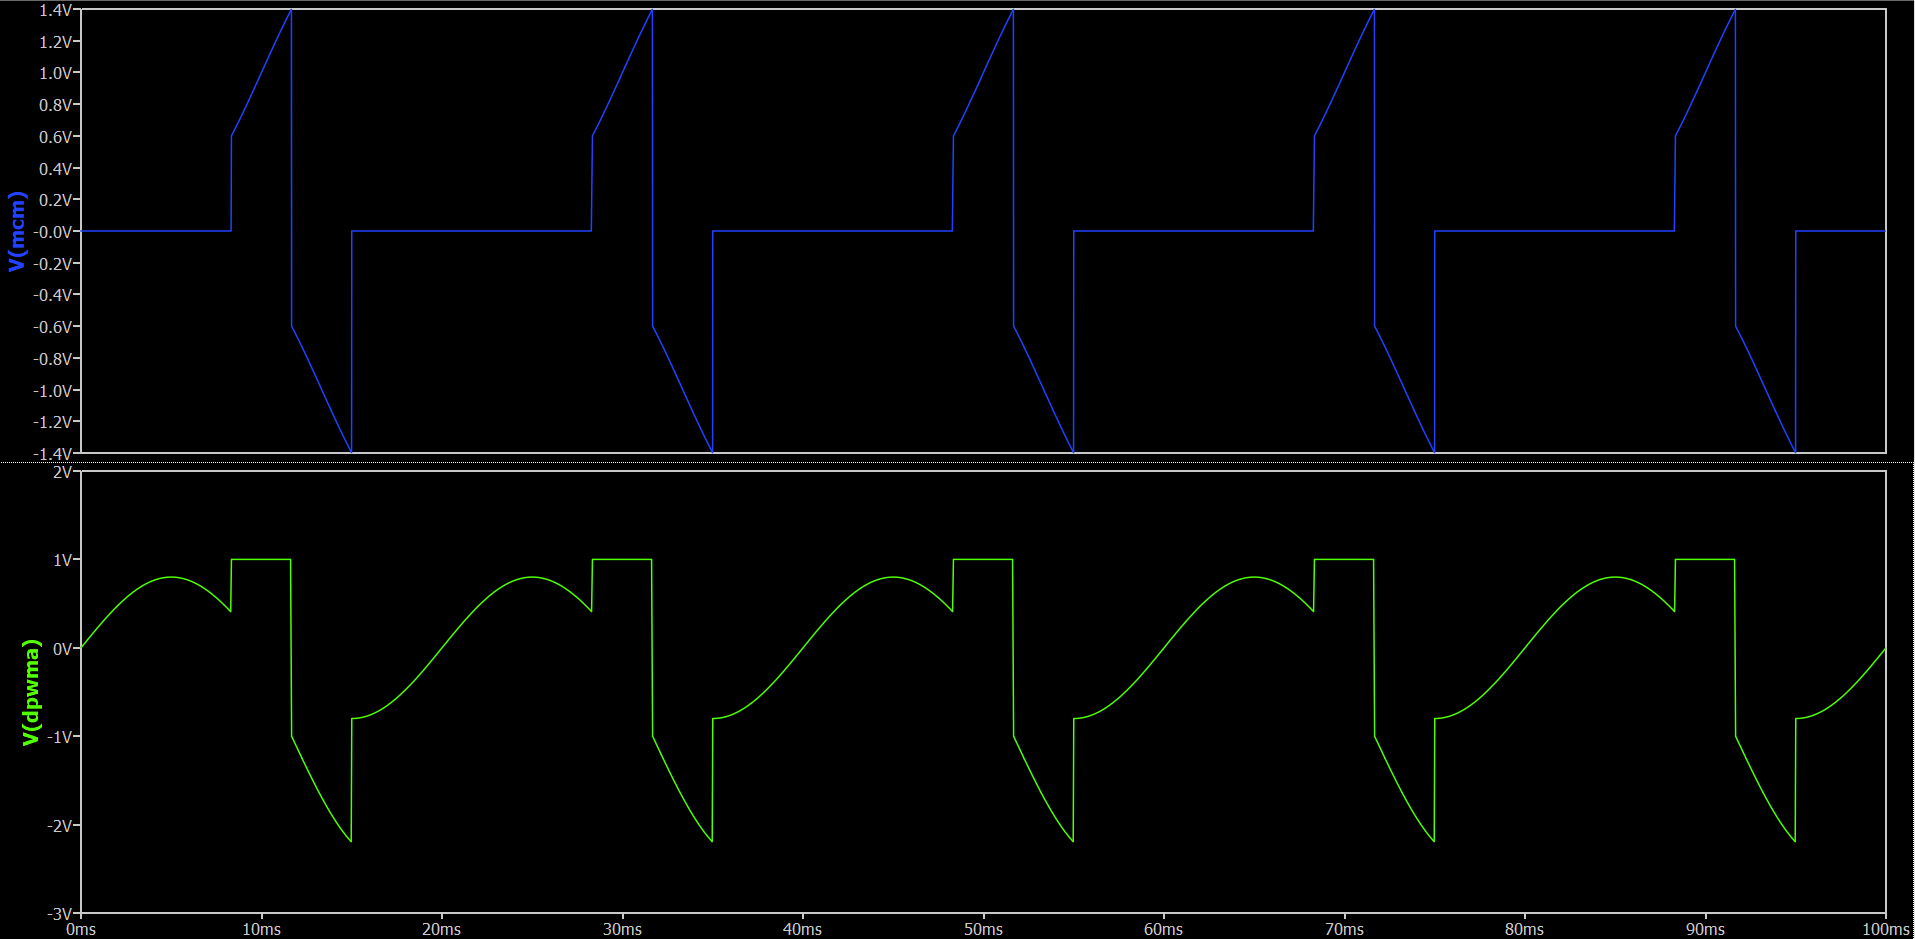The width and height of the screenshot is (1915, 939).
Task: Select the V(dpwma) trace label
Action: coord(26,691)
